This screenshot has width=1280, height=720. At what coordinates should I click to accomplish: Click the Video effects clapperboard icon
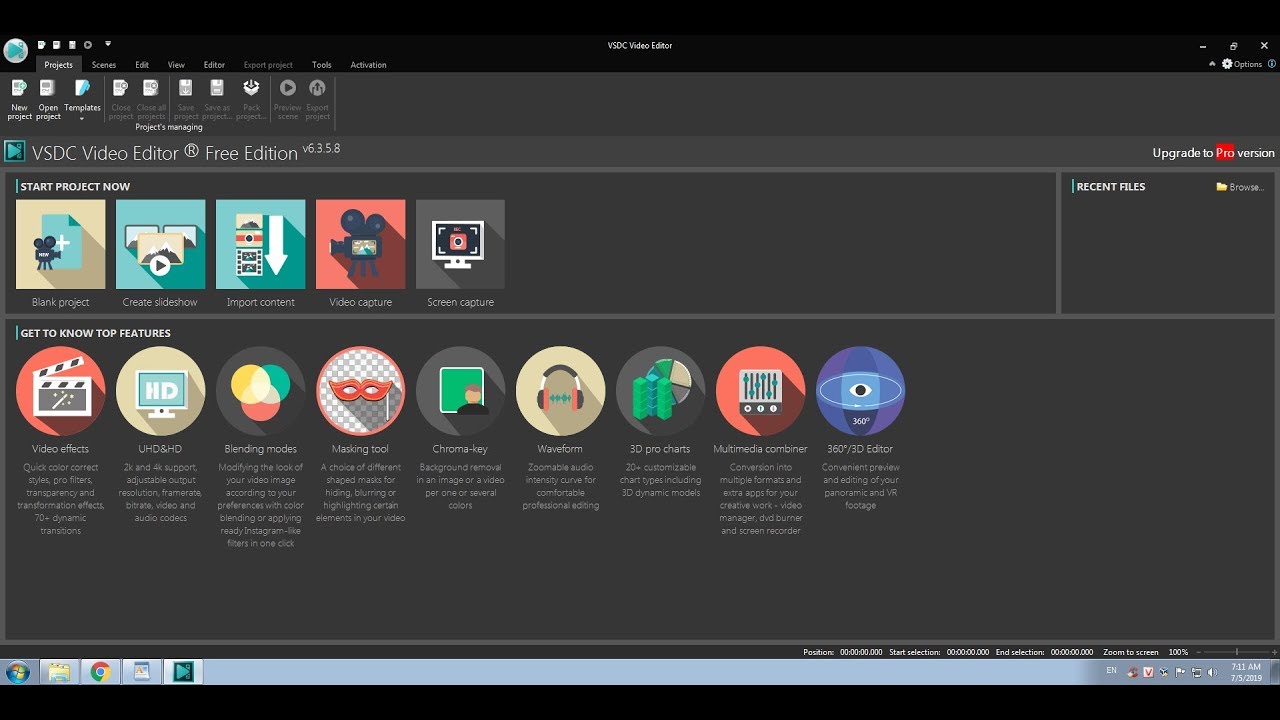[x=60, y=391]
